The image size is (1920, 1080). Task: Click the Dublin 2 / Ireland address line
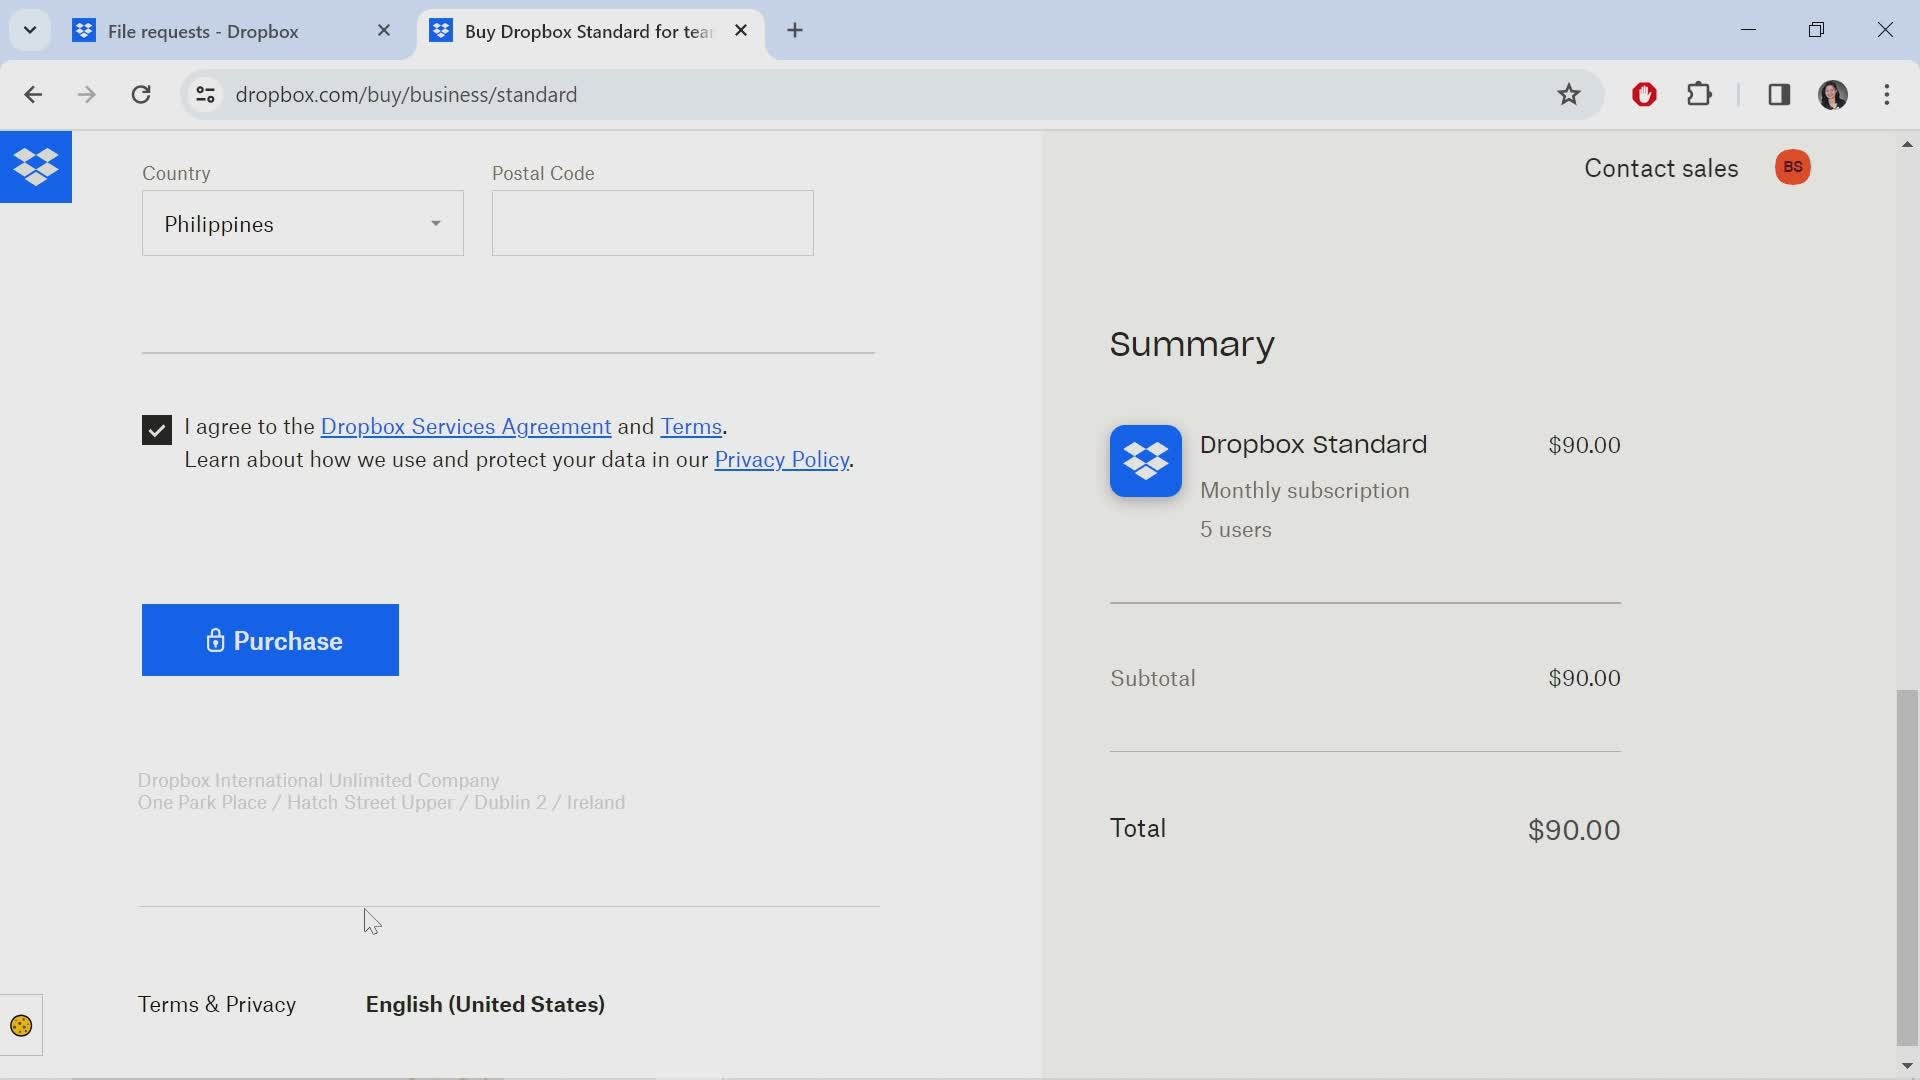pos(381,803)
